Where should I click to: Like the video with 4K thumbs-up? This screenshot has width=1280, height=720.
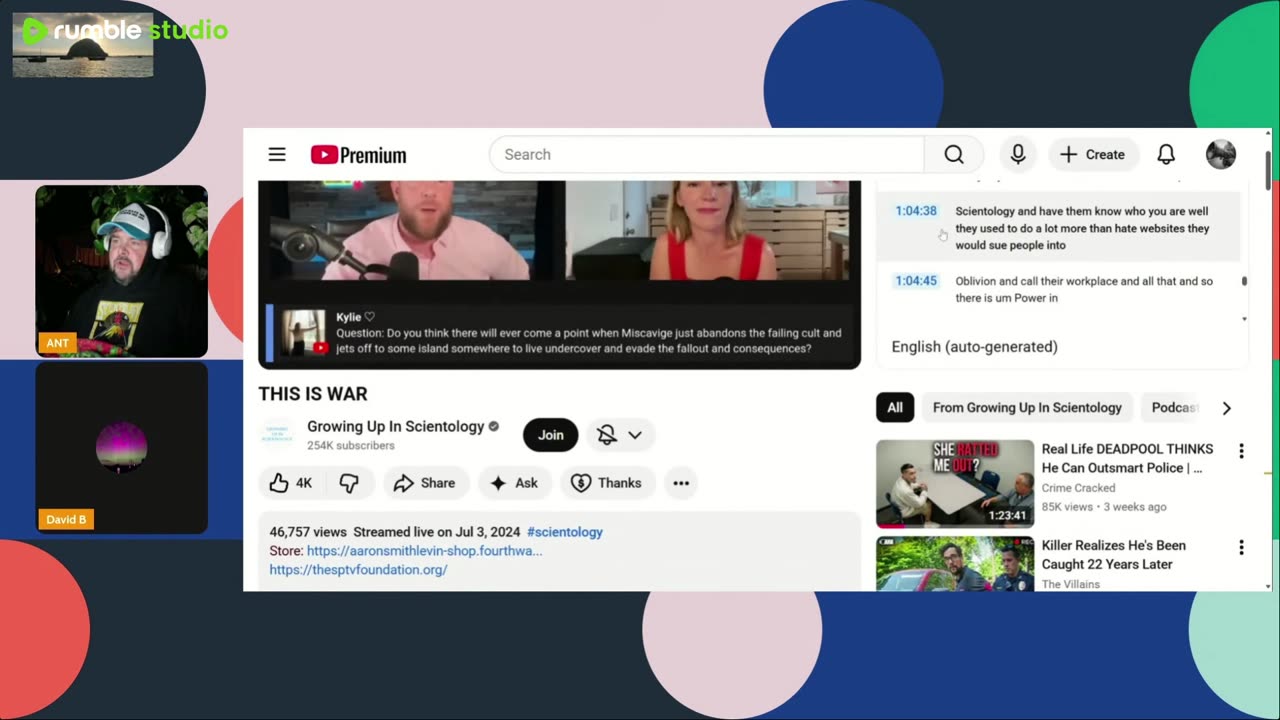coord(291,483)
